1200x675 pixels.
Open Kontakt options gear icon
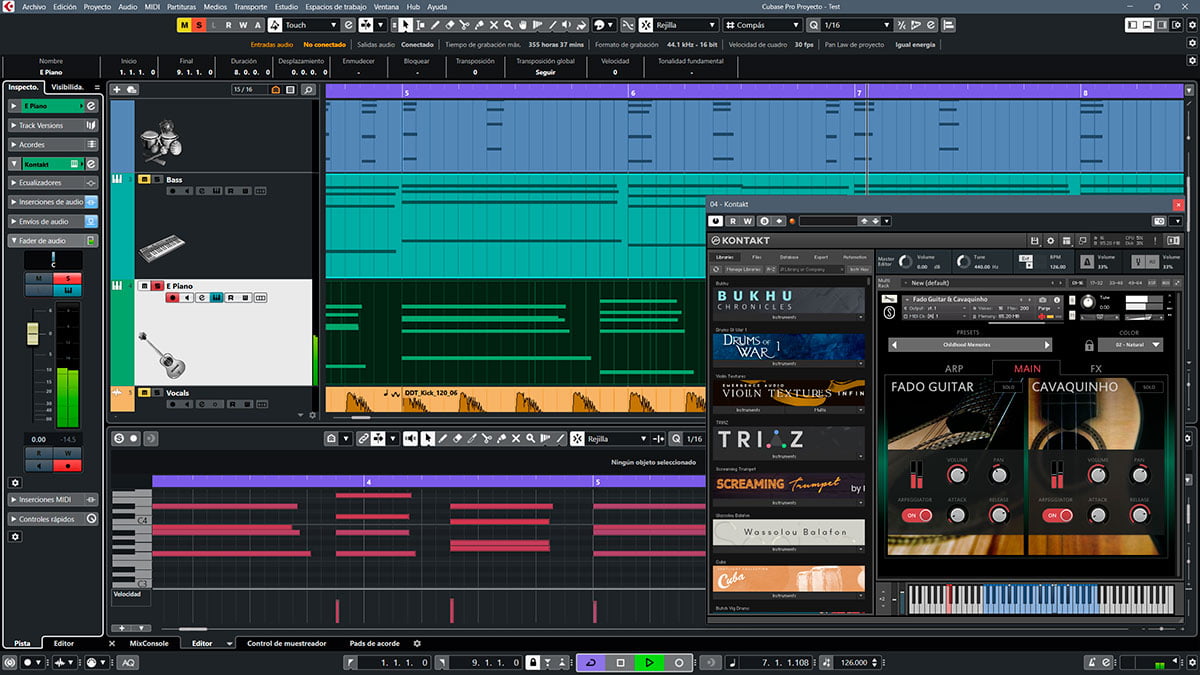[x=1050, y=240]
